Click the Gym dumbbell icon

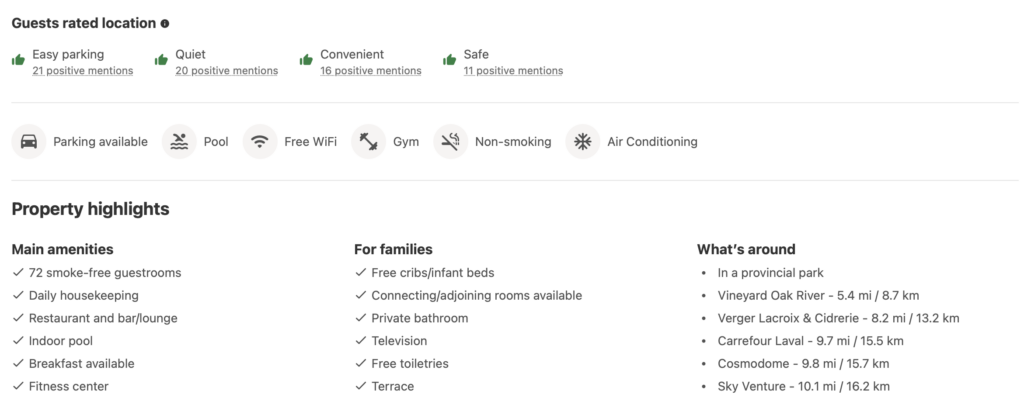(x=368, y=142)
